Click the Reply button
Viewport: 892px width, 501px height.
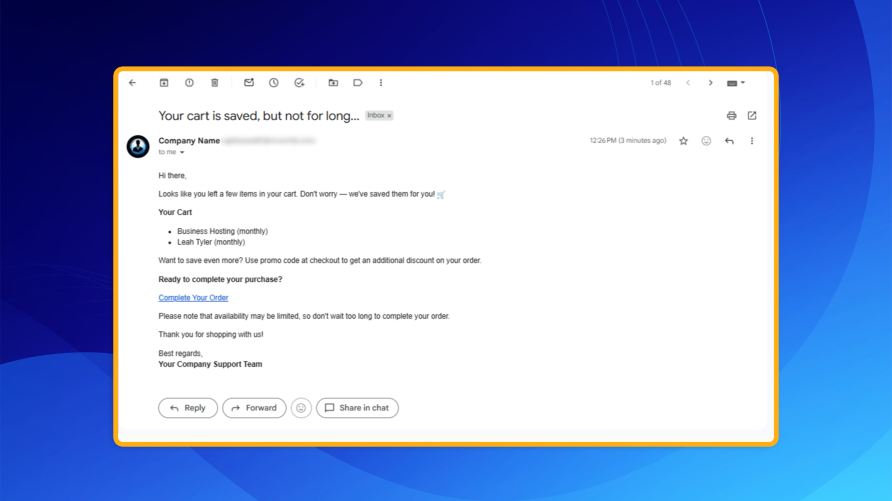(188, 408)
